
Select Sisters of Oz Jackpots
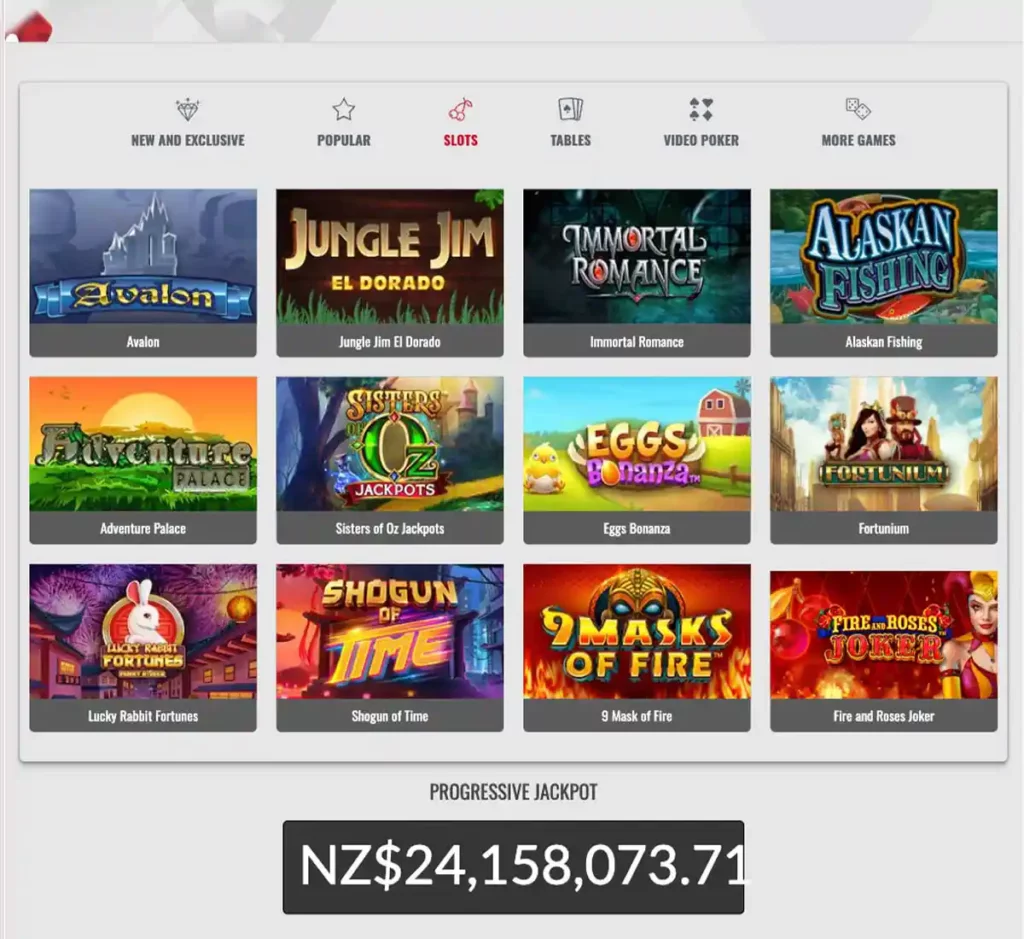pos(389,448)
